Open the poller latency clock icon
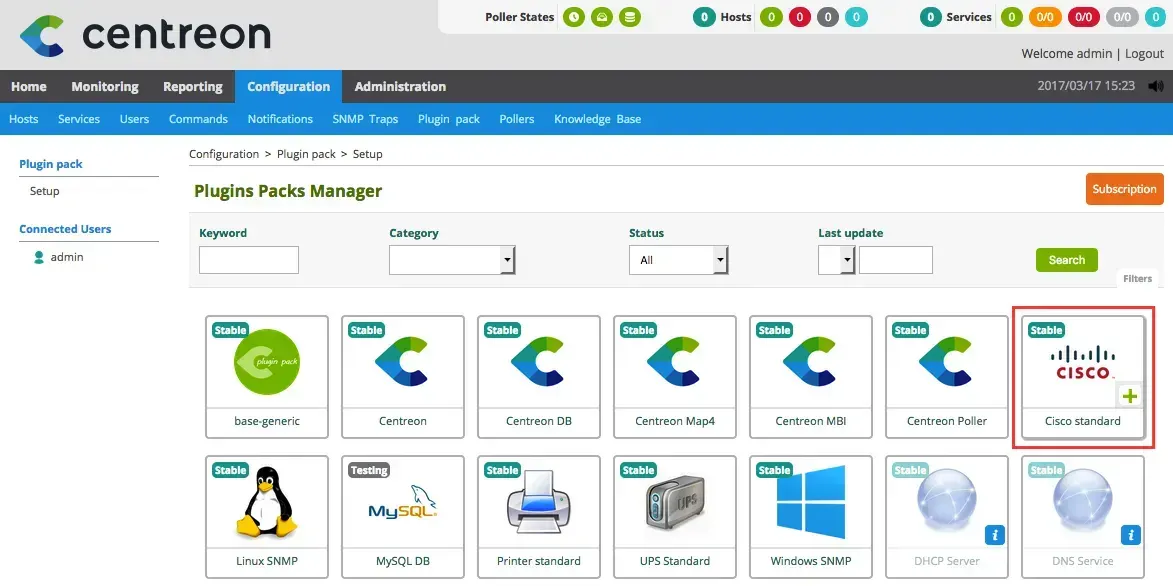This screenshot has height=586, width=1173. click(573, 17)
